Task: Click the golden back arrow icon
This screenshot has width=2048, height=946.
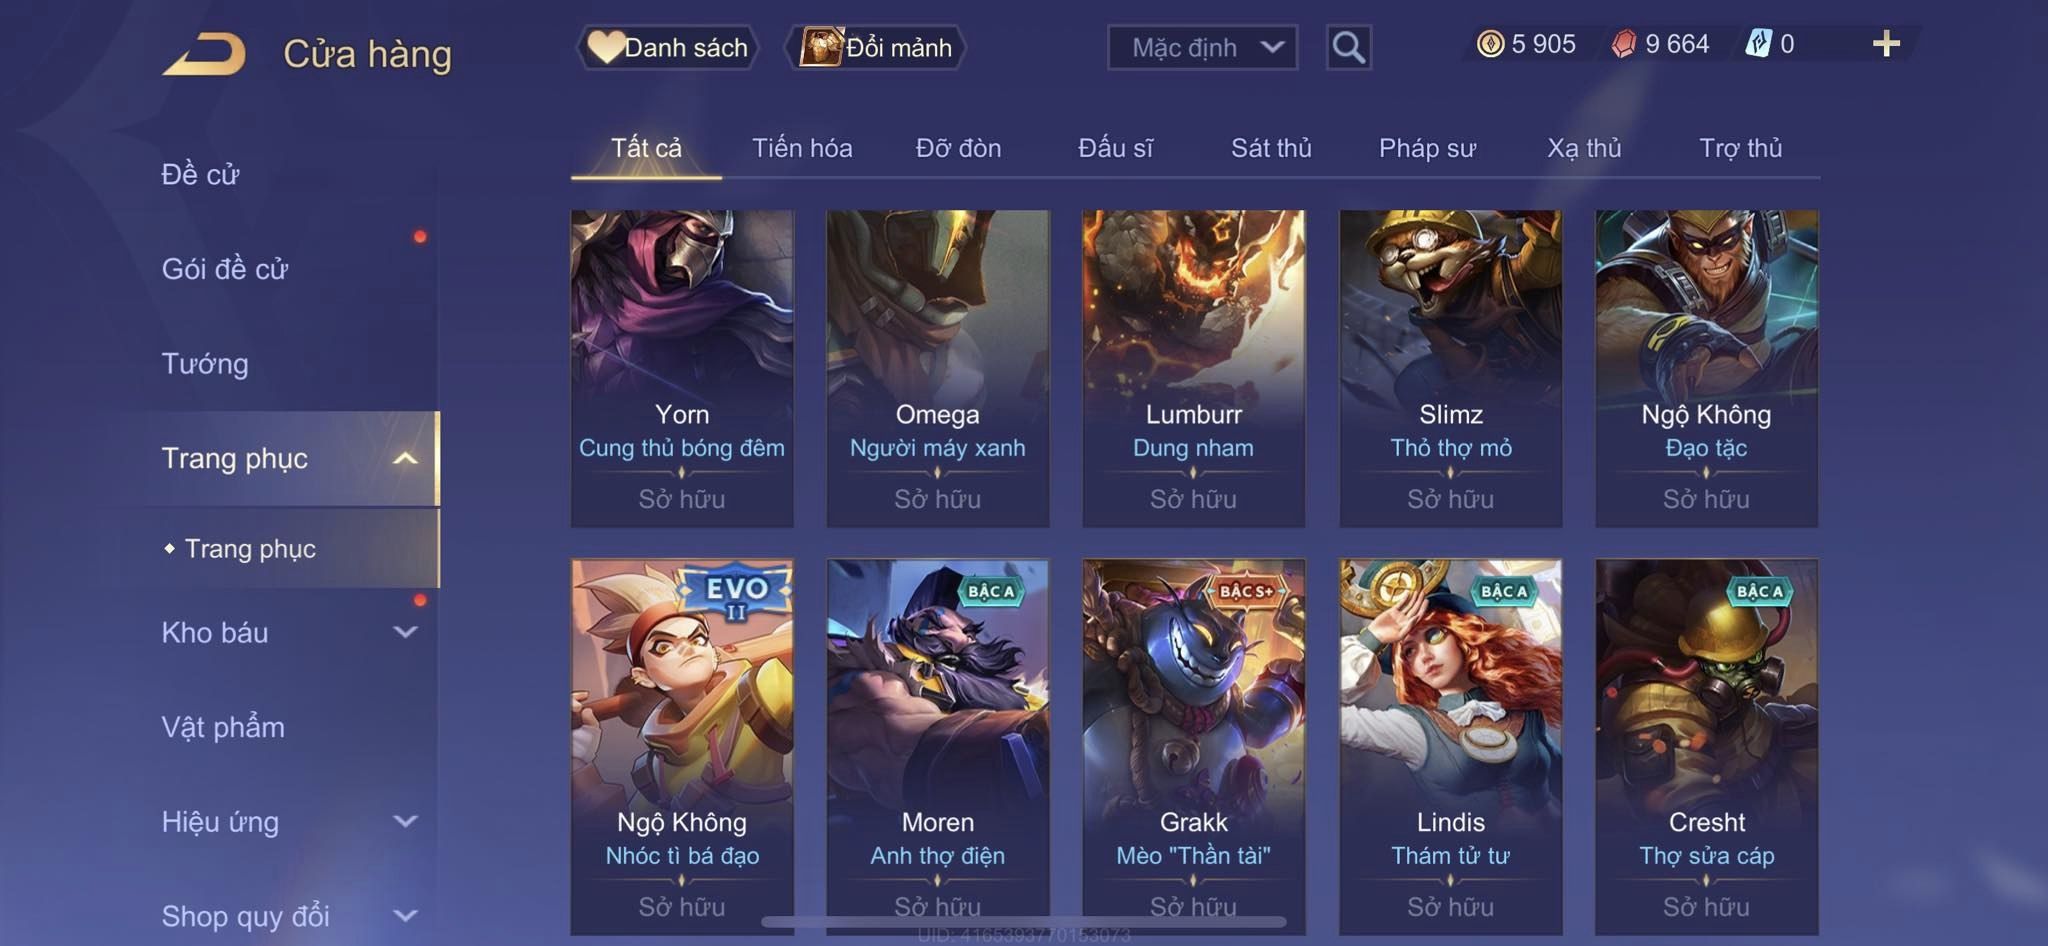Action: click(x=205, y=54)
